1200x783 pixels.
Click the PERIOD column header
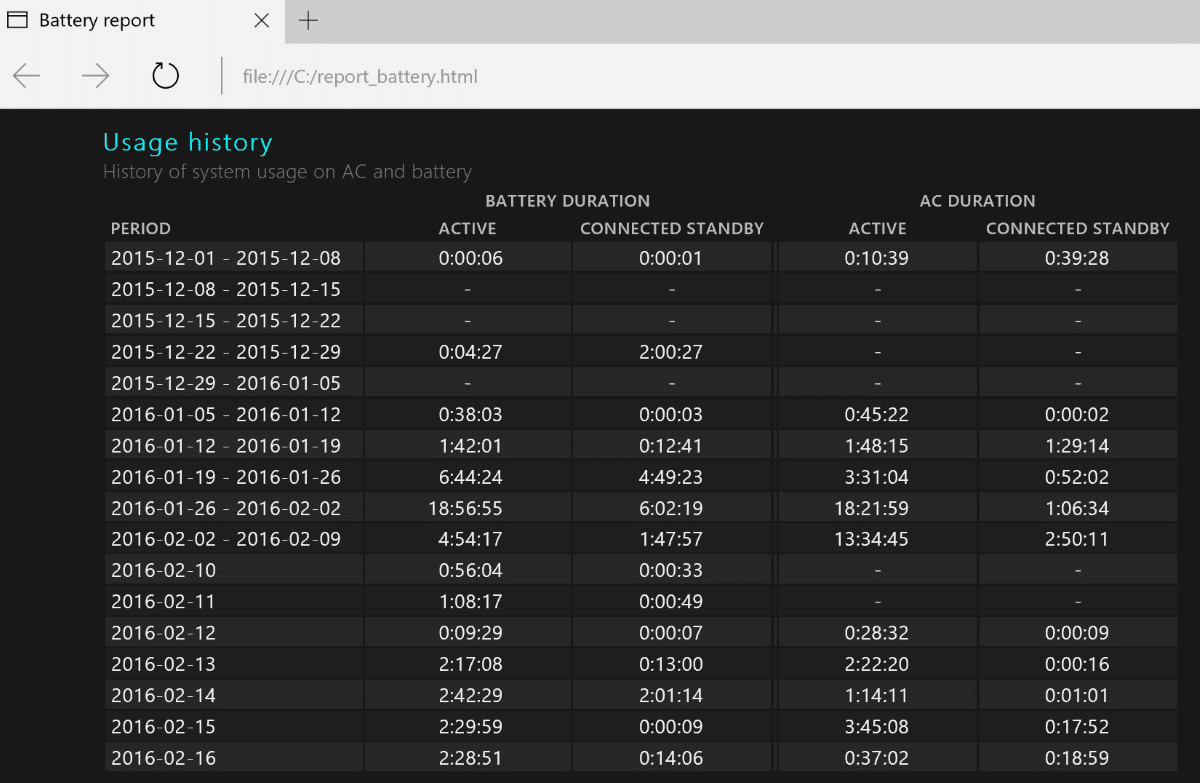141,229
